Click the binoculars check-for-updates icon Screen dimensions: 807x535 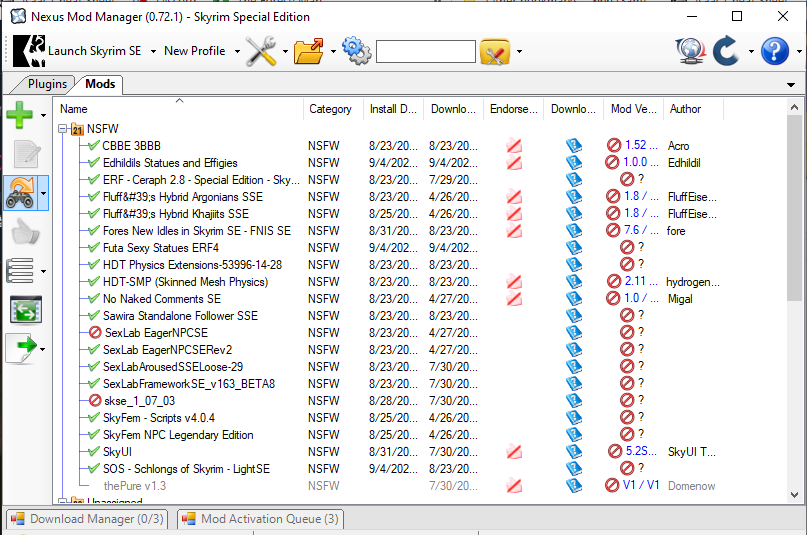click(20, 193)
